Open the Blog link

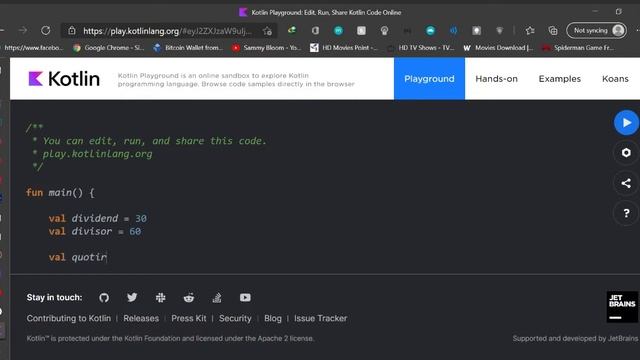[273, 318]
